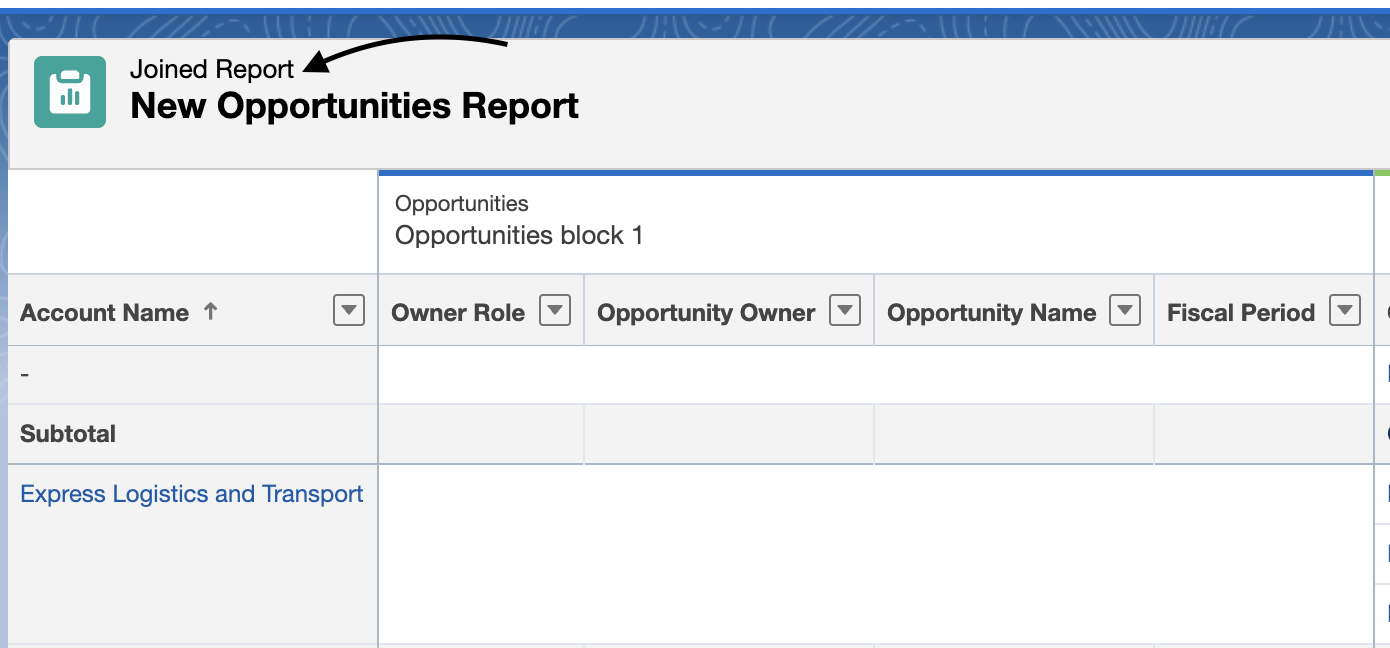Select the Owner Role column header
This screenshot has width=1390, height=648.
point(458,311)
